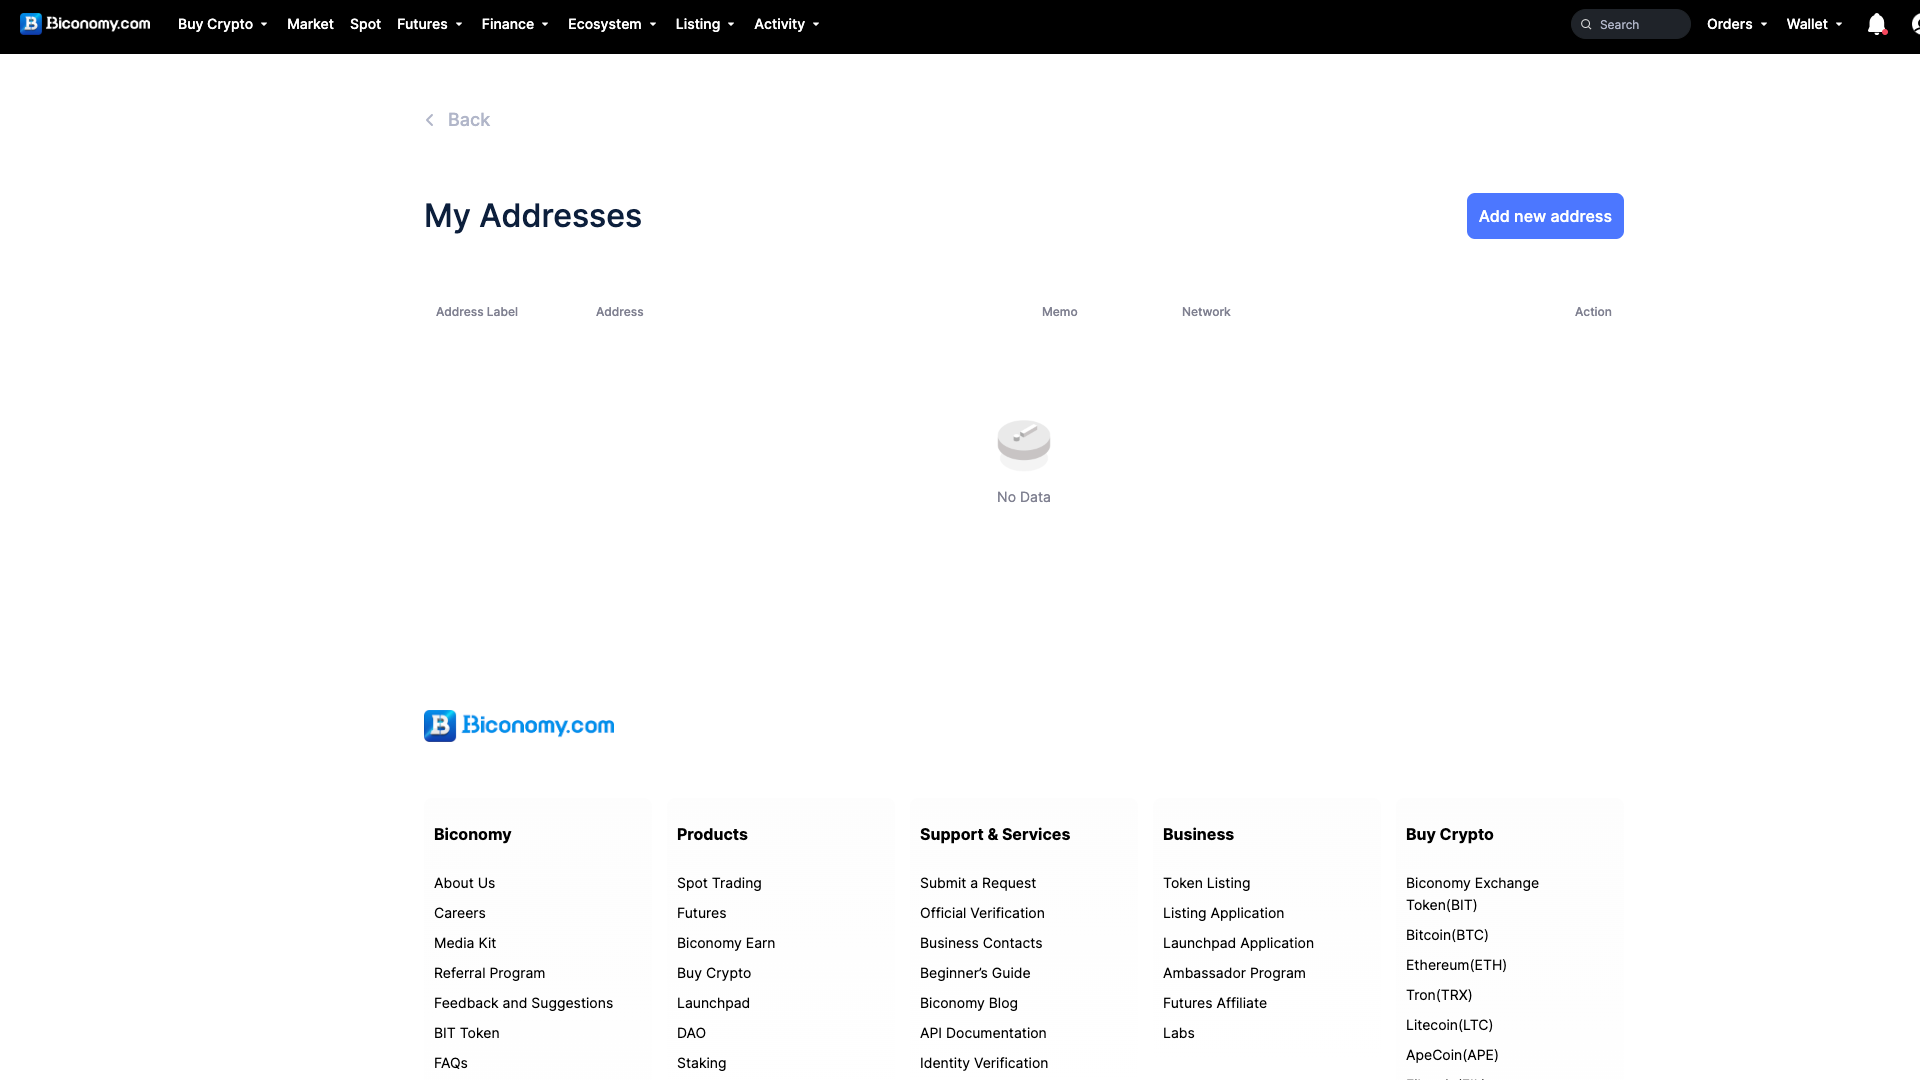
Task: Open the Orders dropdown
Action: pos(1737,24)
